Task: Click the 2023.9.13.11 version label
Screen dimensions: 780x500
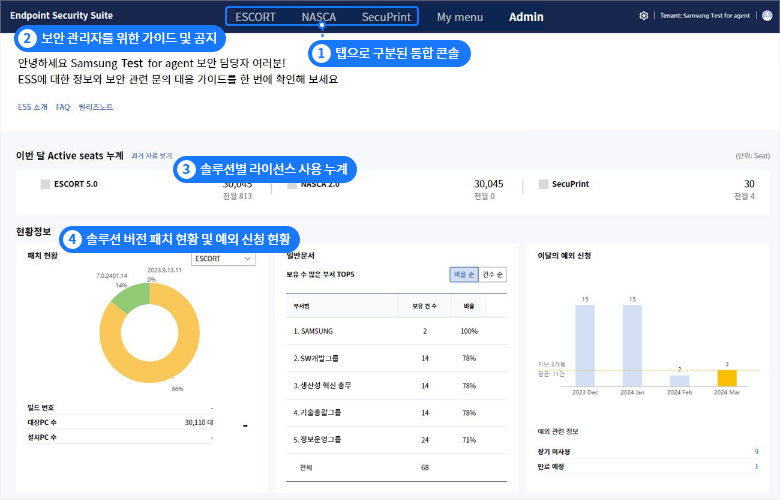Action: (x=164, y=270)
